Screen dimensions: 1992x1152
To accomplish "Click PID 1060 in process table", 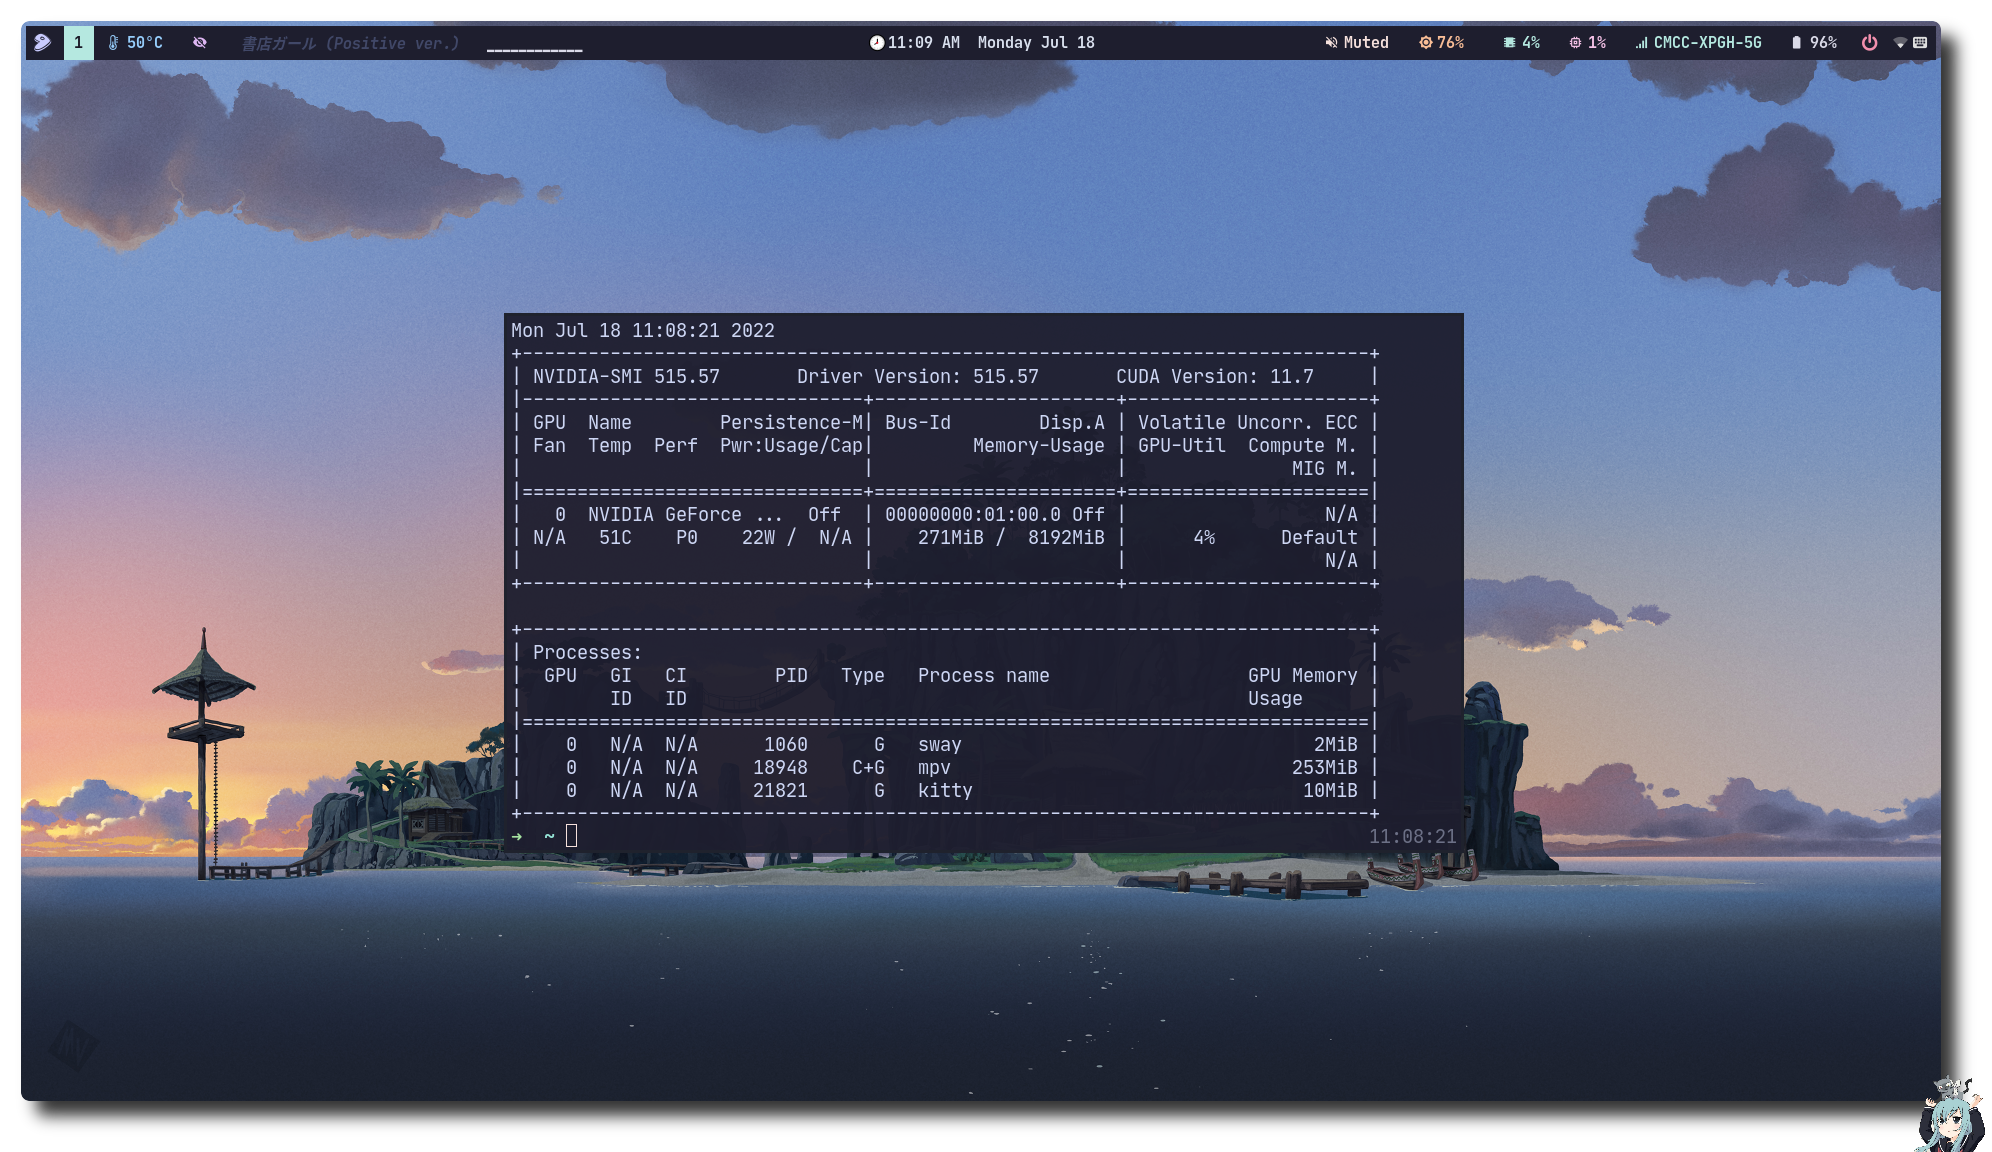I will point(786,744).
